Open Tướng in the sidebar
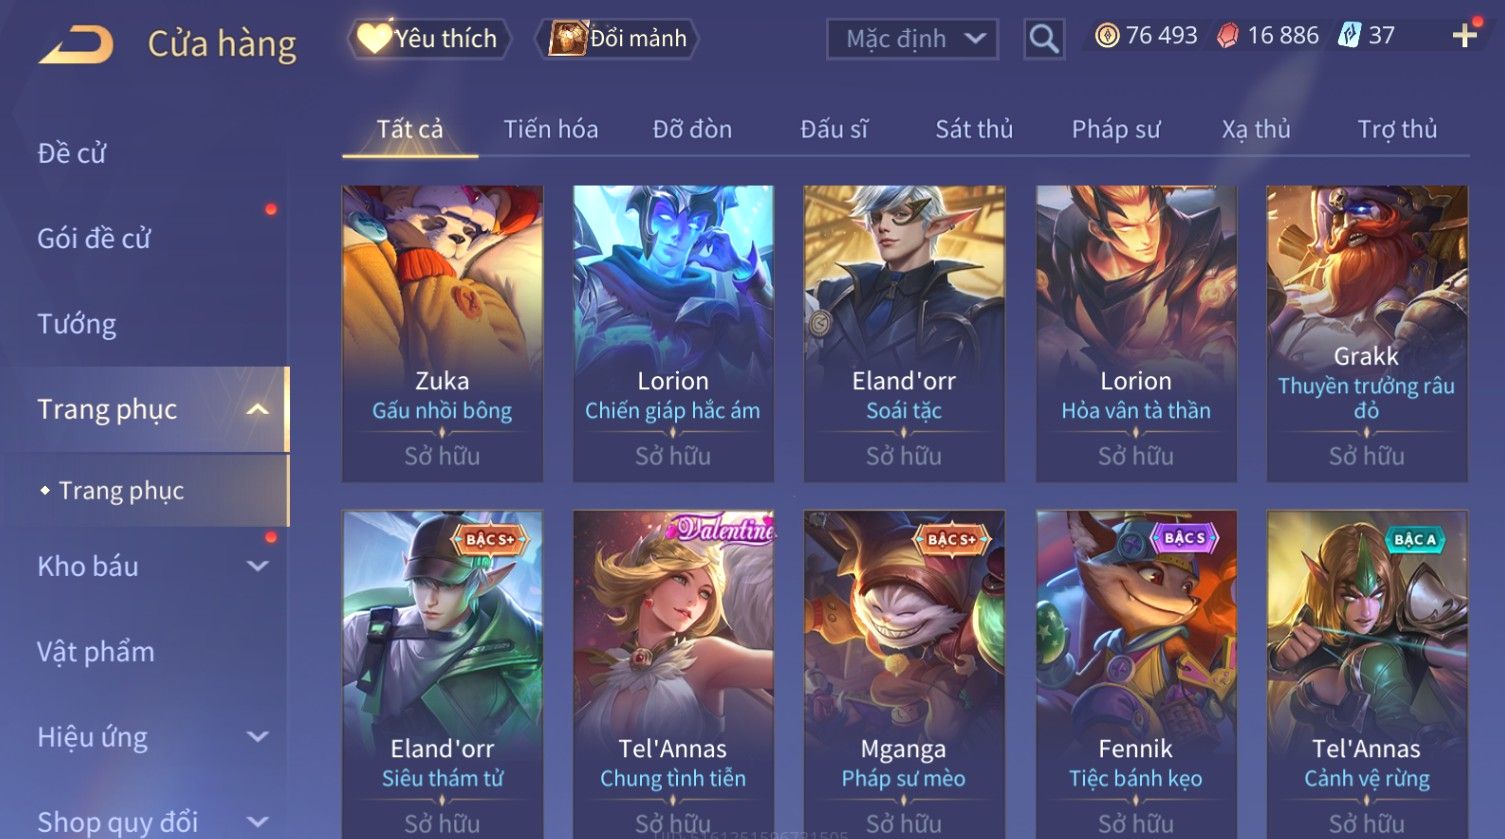Screen dimensions: 1505x839 coord(77,324)
